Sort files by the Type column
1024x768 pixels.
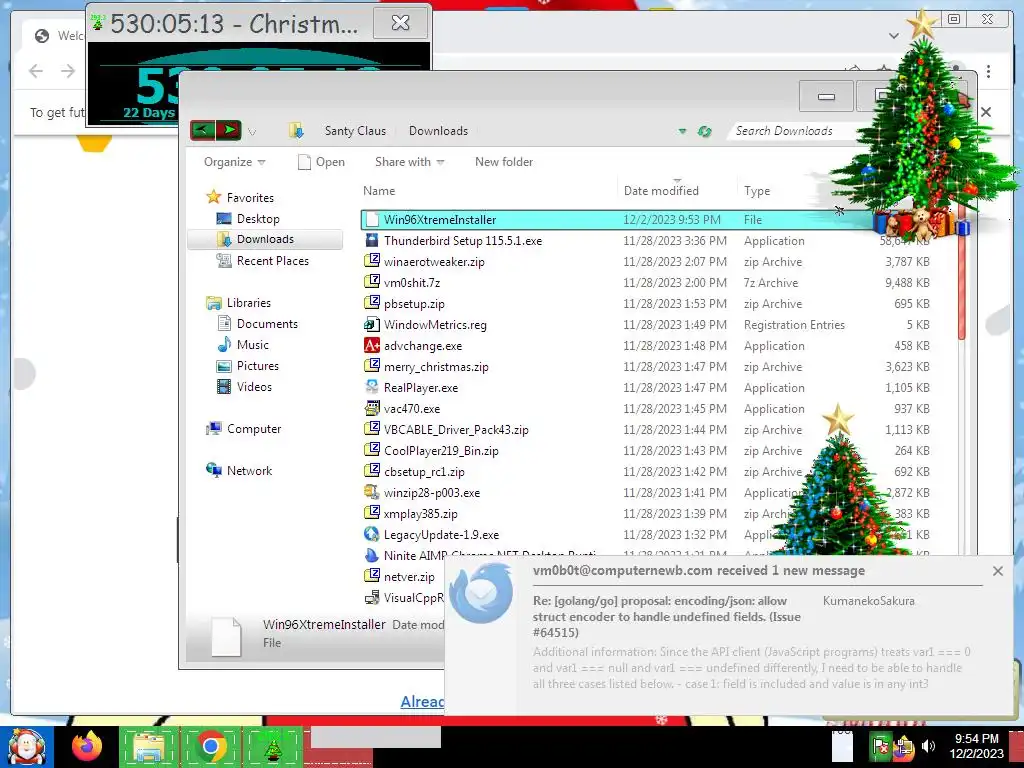point(757,191)
